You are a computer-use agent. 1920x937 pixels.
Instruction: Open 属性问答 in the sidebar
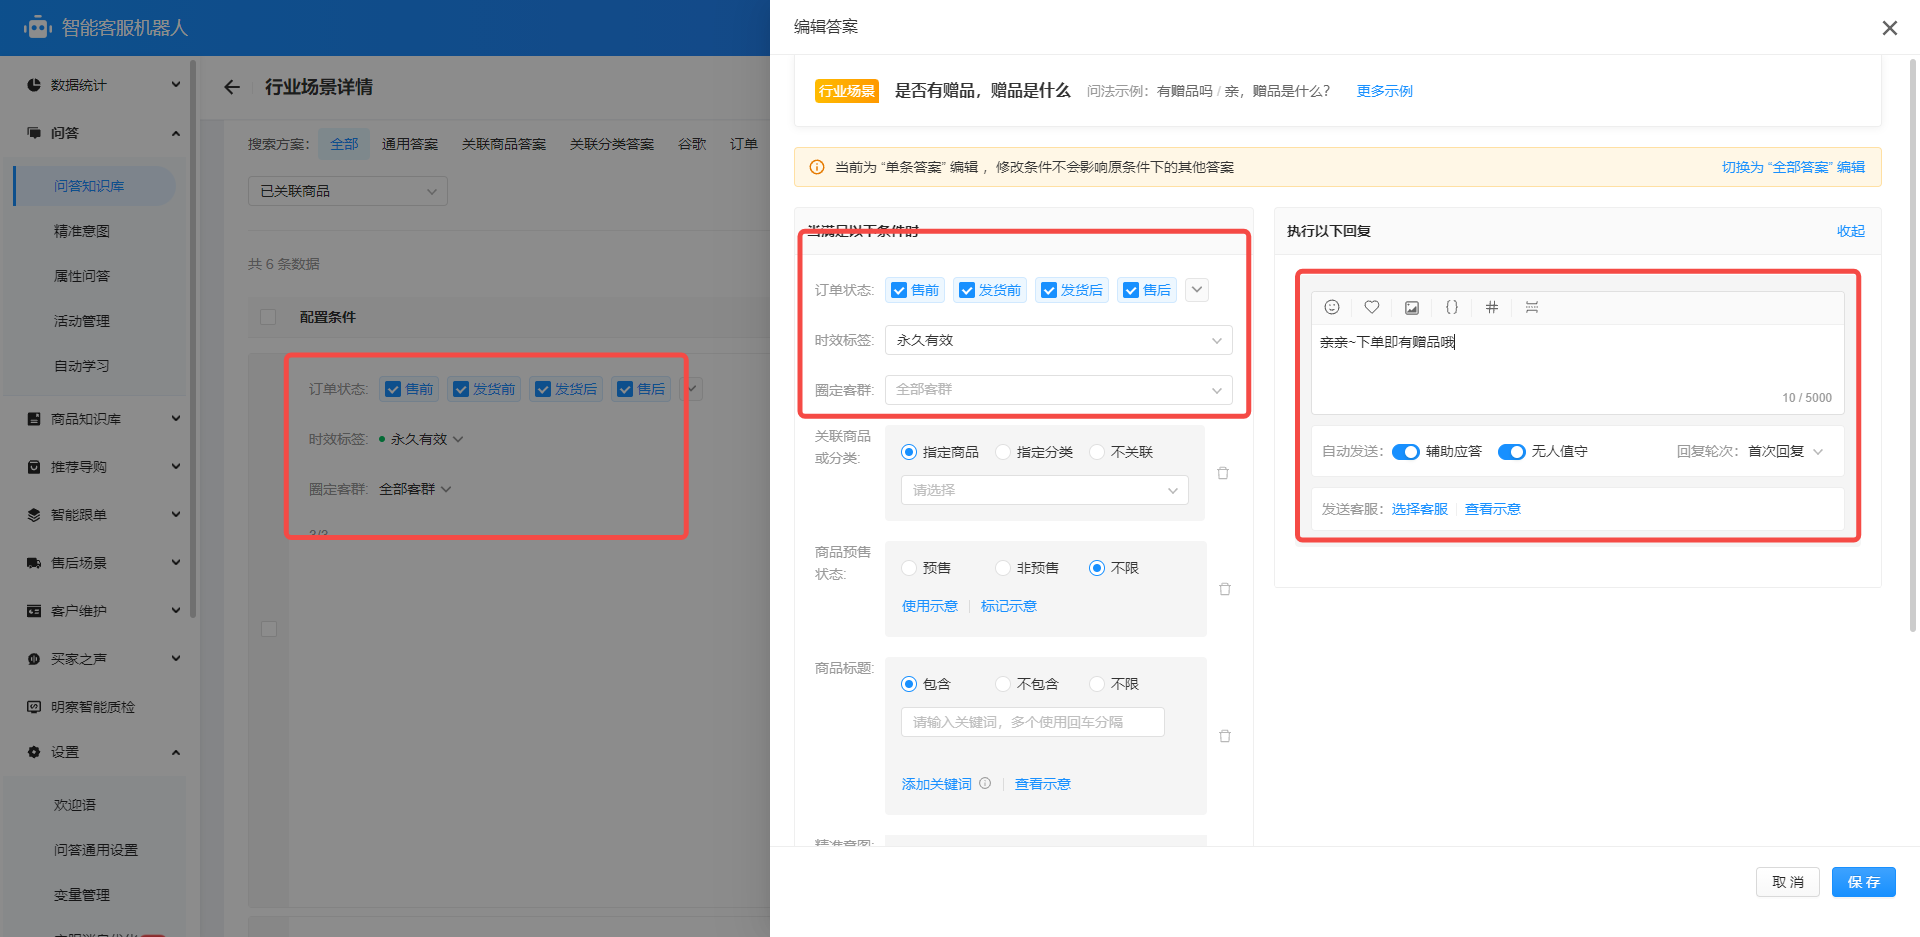tap(82, 276)
